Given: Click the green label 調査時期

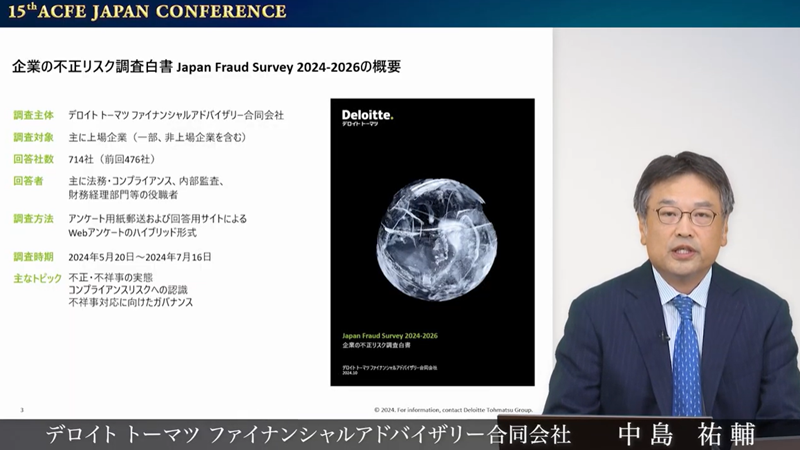Looking at the screenshot, I should tap(33, 257).
